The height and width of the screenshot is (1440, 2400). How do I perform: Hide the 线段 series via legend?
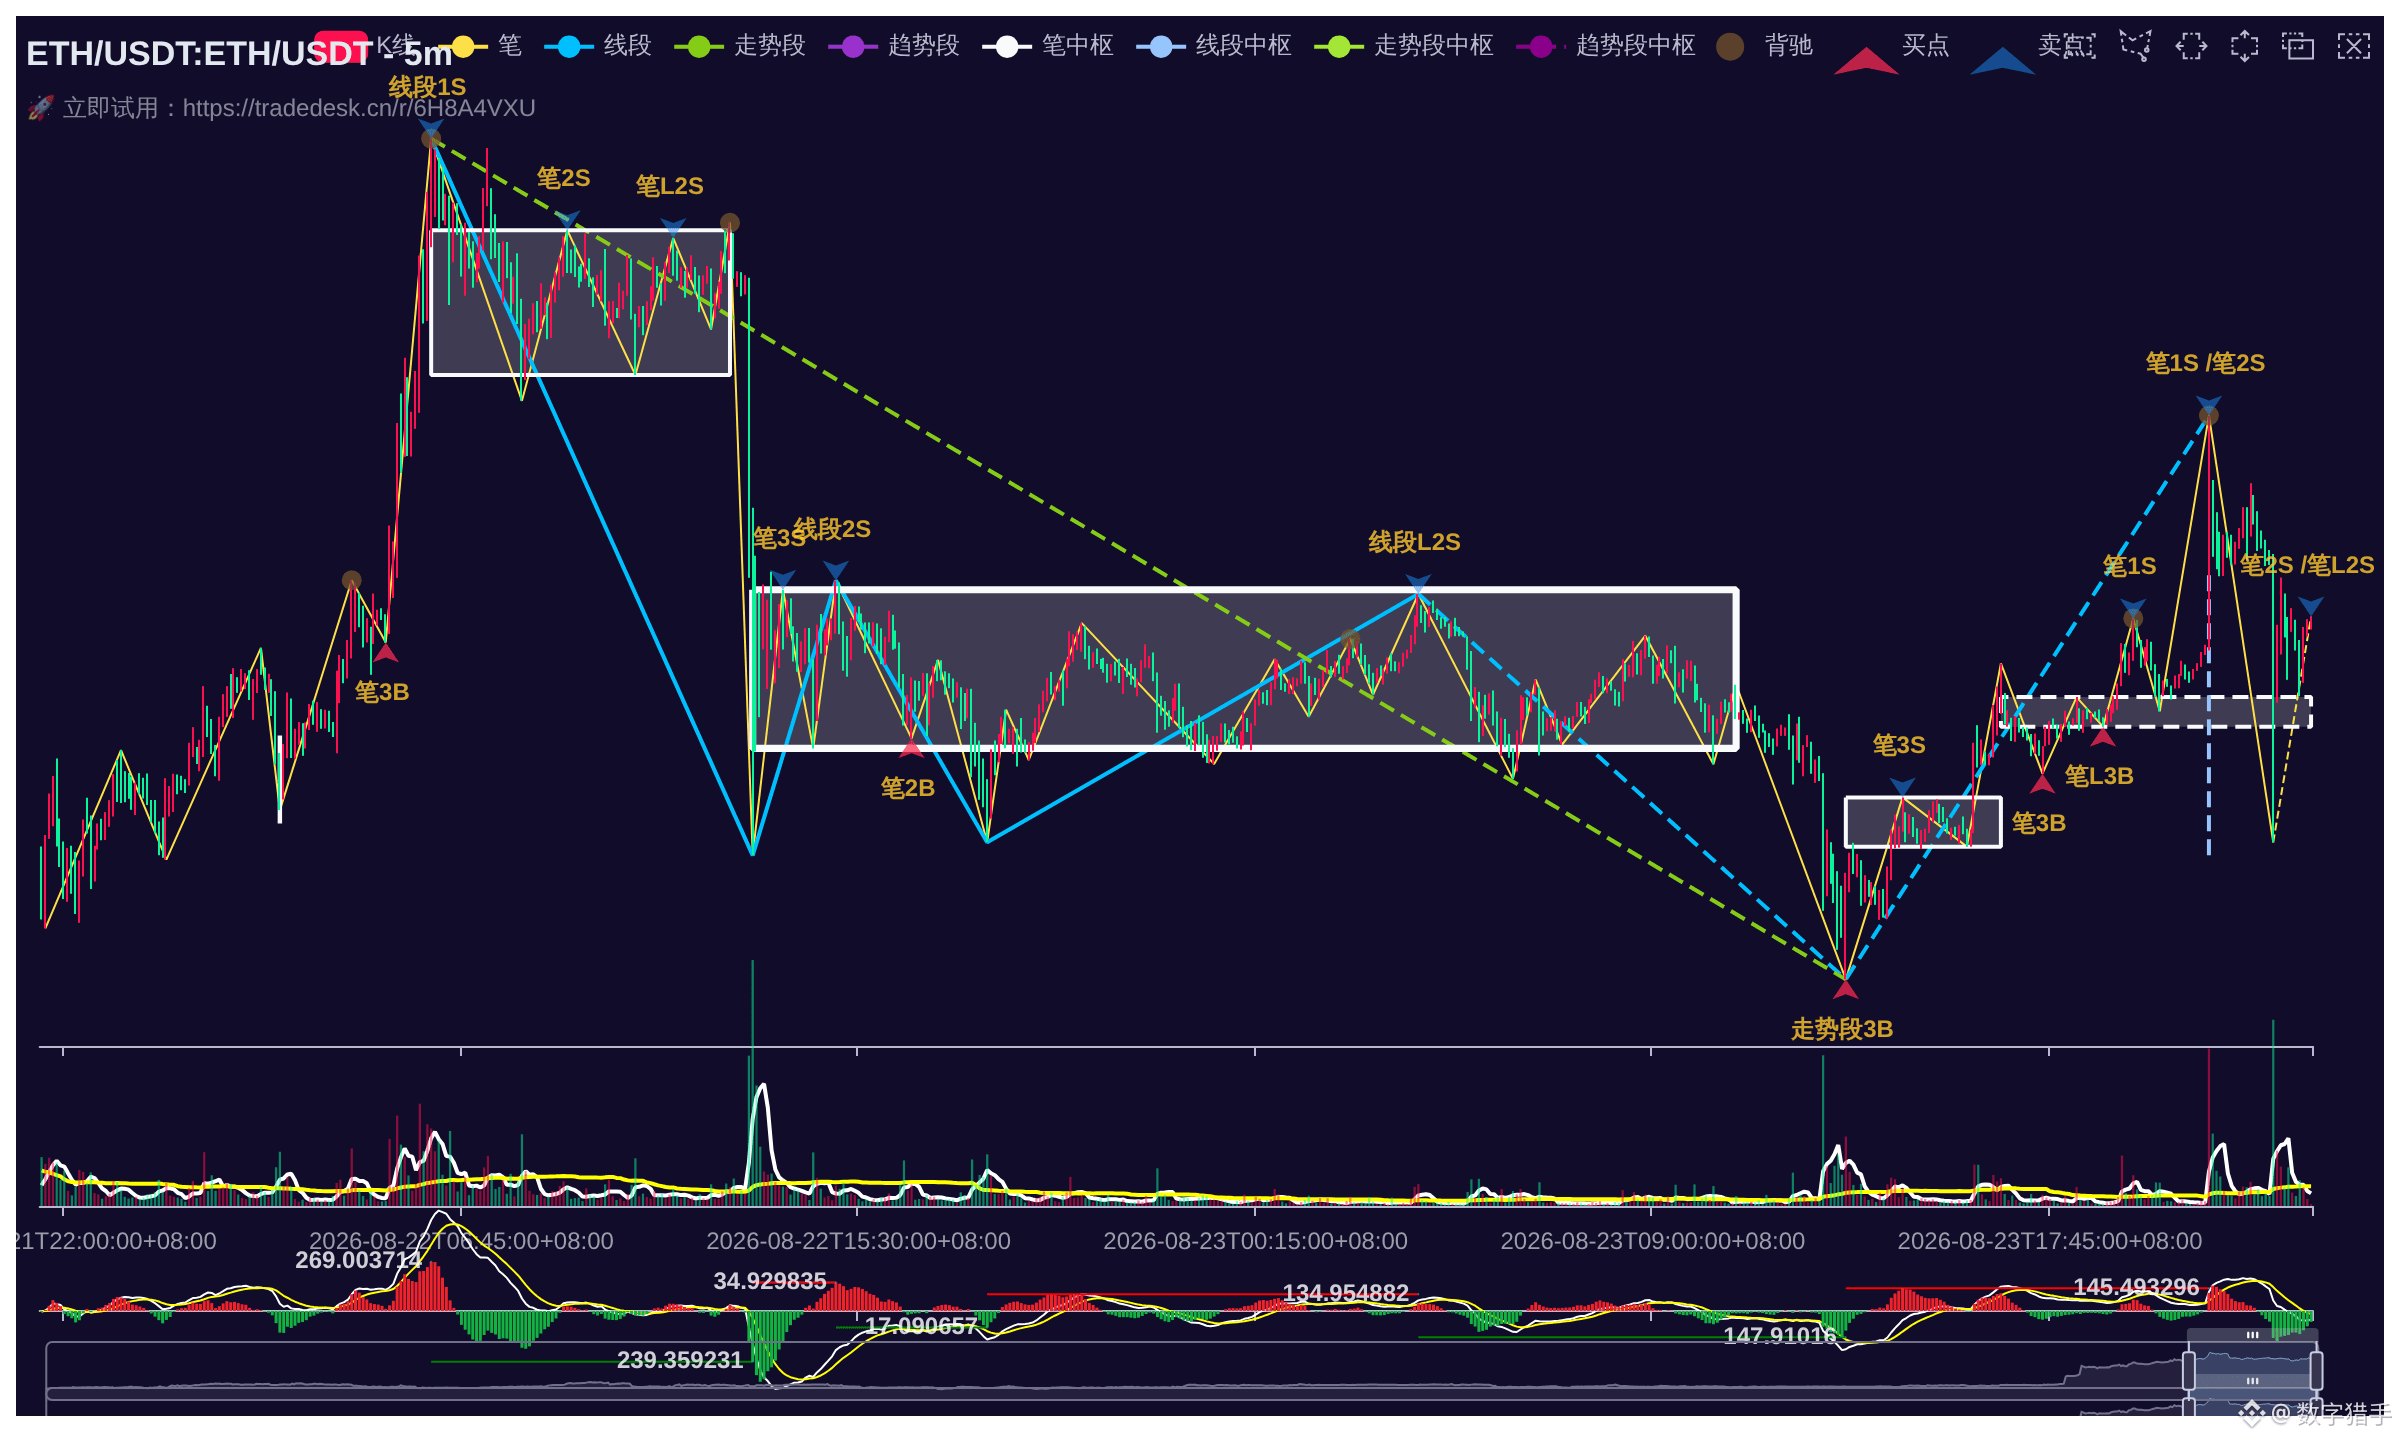598,46
